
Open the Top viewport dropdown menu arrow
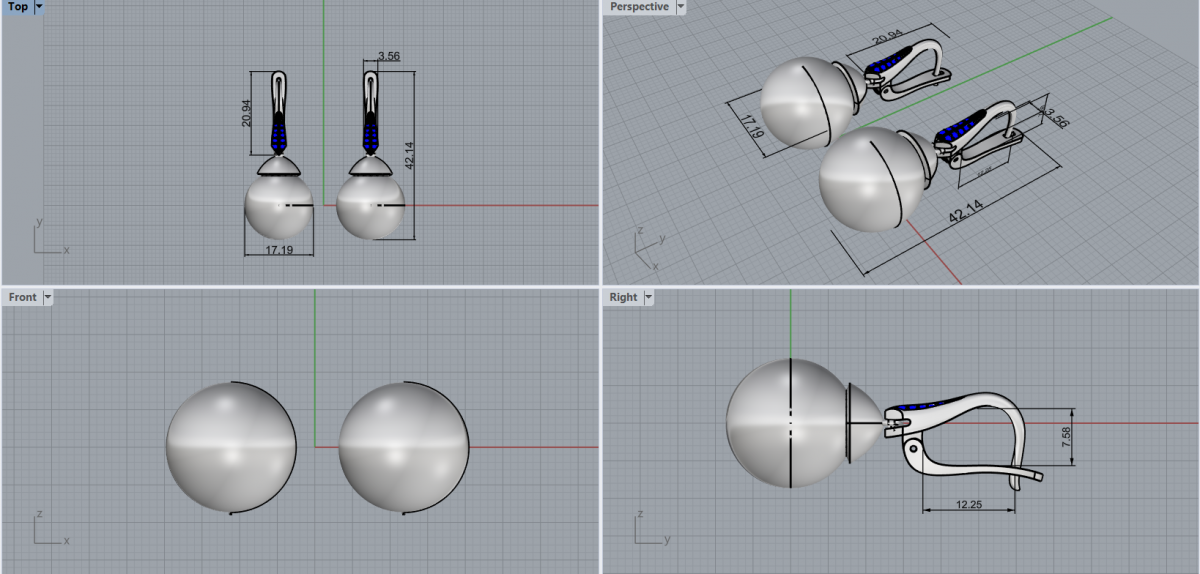click(39, 7)
